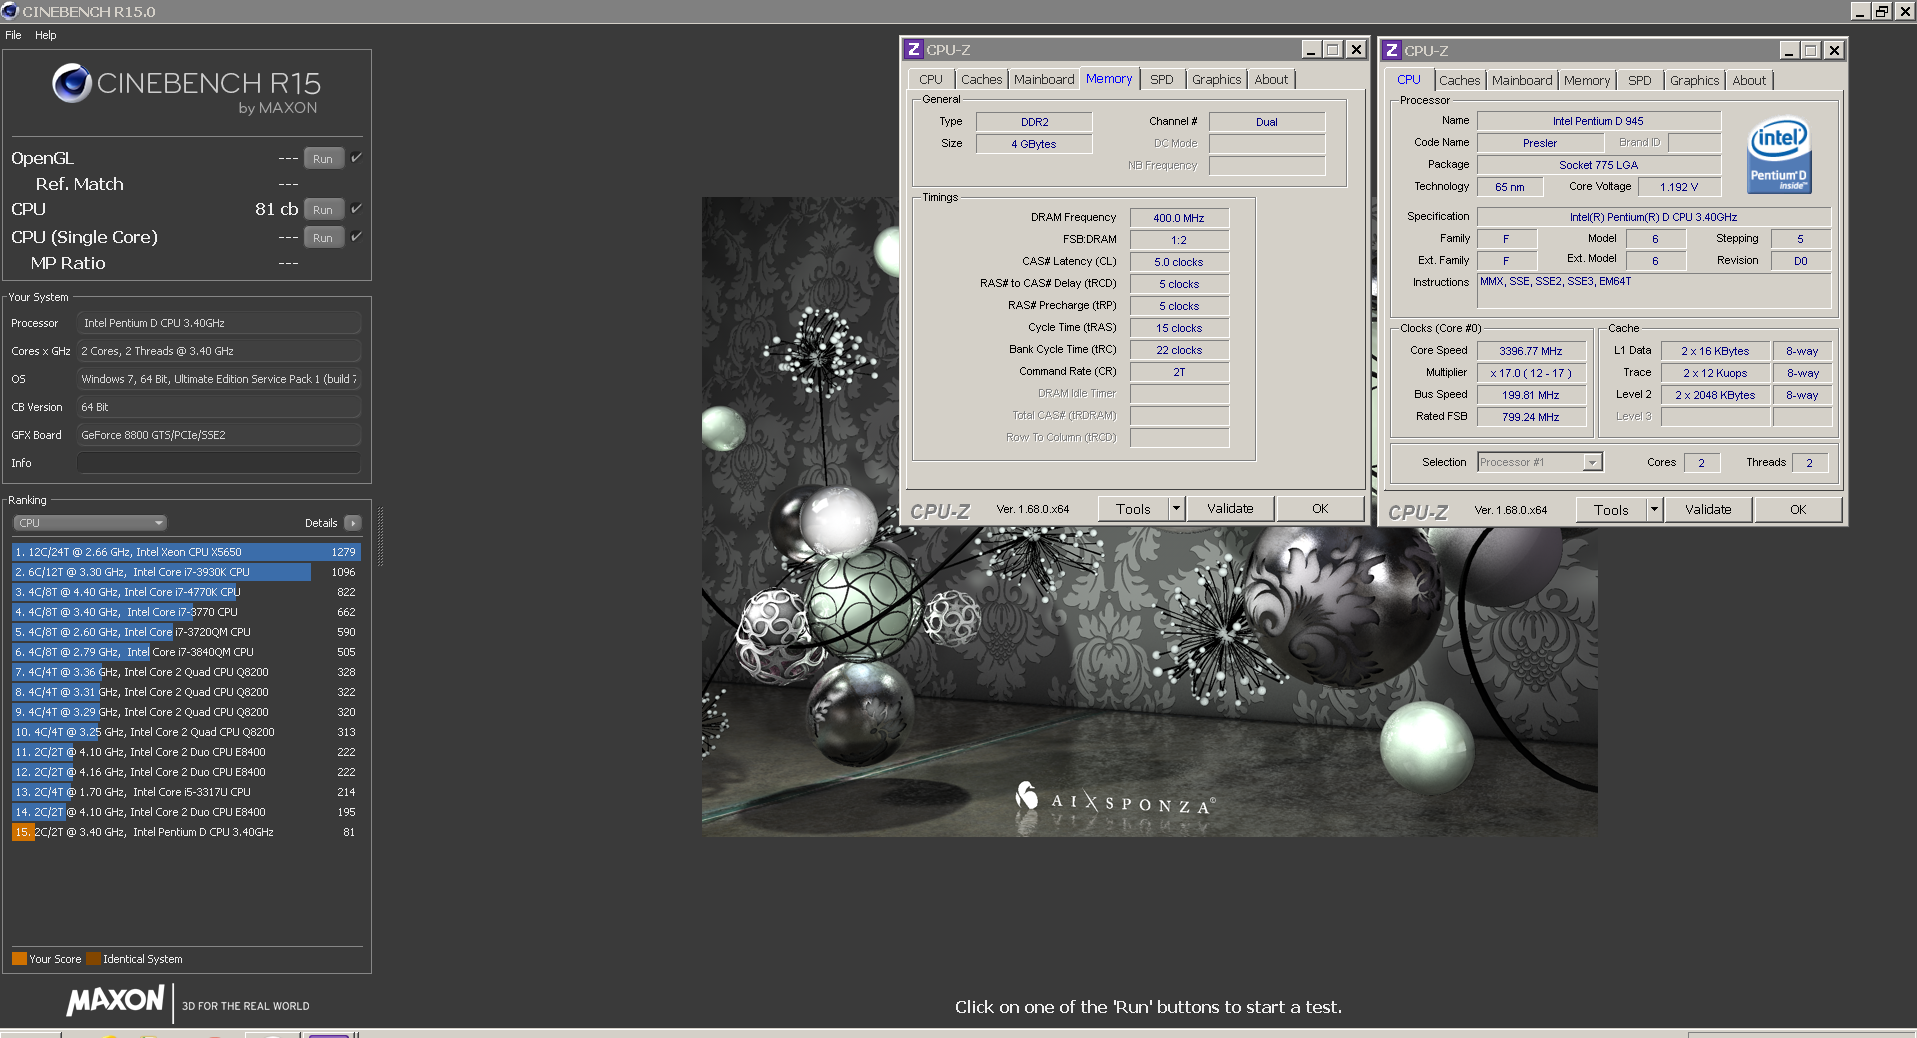Click the CPU-Z Z icon in CPU window title
1917x1038 pixels.
1391,50
